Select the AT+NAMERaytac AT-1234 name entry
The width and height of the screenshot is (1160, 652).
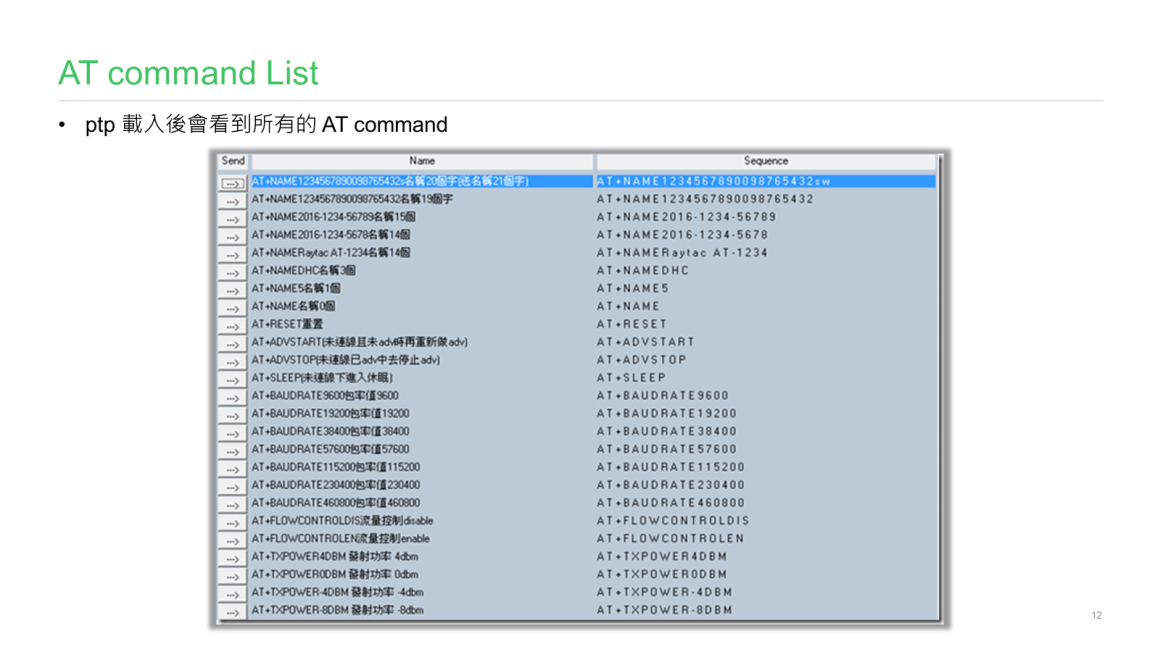tap(331, 253)
